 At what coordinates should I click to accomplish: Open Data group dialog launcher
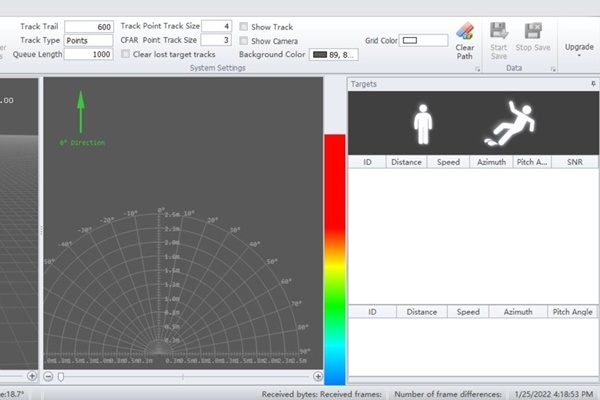[553, 69]
